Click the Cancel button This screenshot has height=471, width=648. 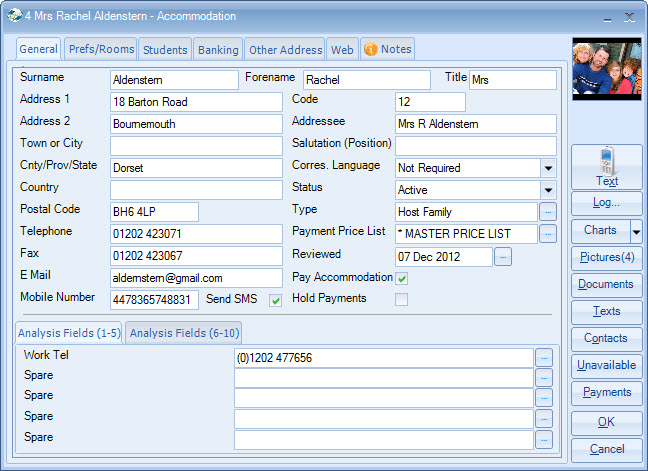click(607, 449)
